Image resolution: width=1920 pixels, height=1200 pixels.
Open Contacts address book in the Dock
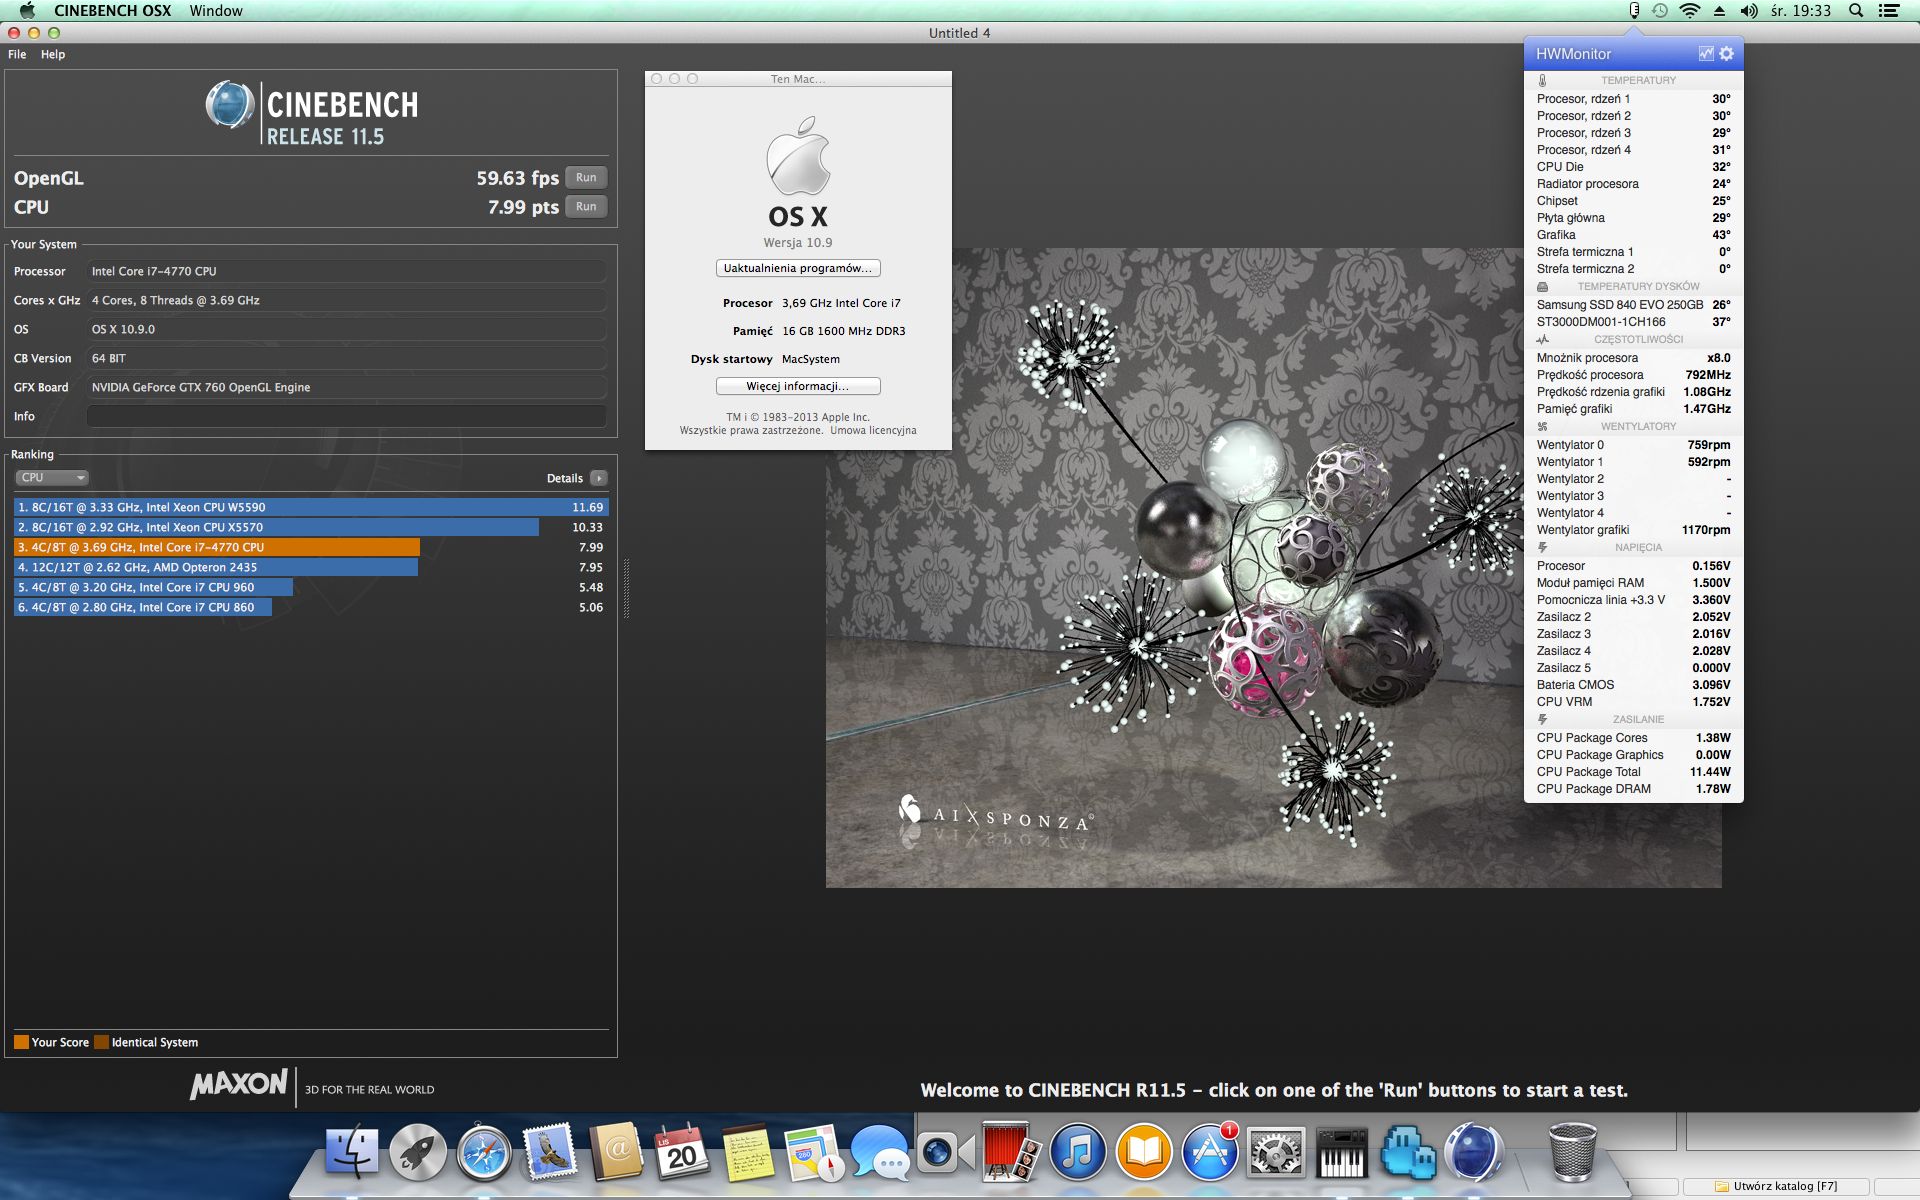coord(616,1153)
